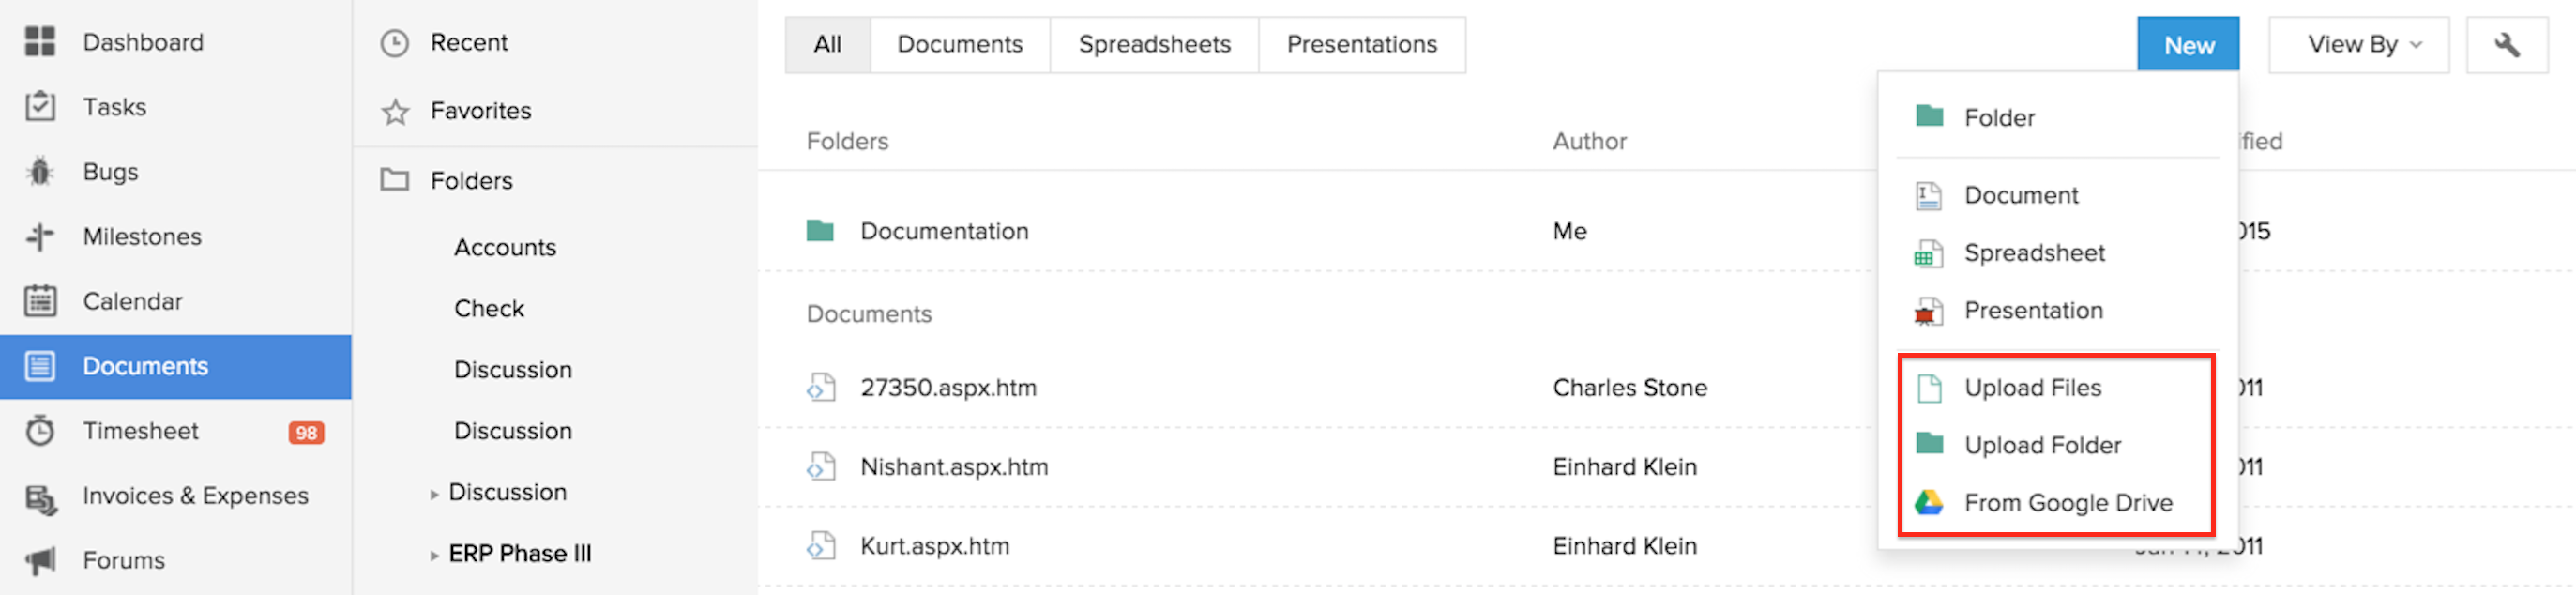Open the Timesheet clock icon

click(x=40, y=431)
